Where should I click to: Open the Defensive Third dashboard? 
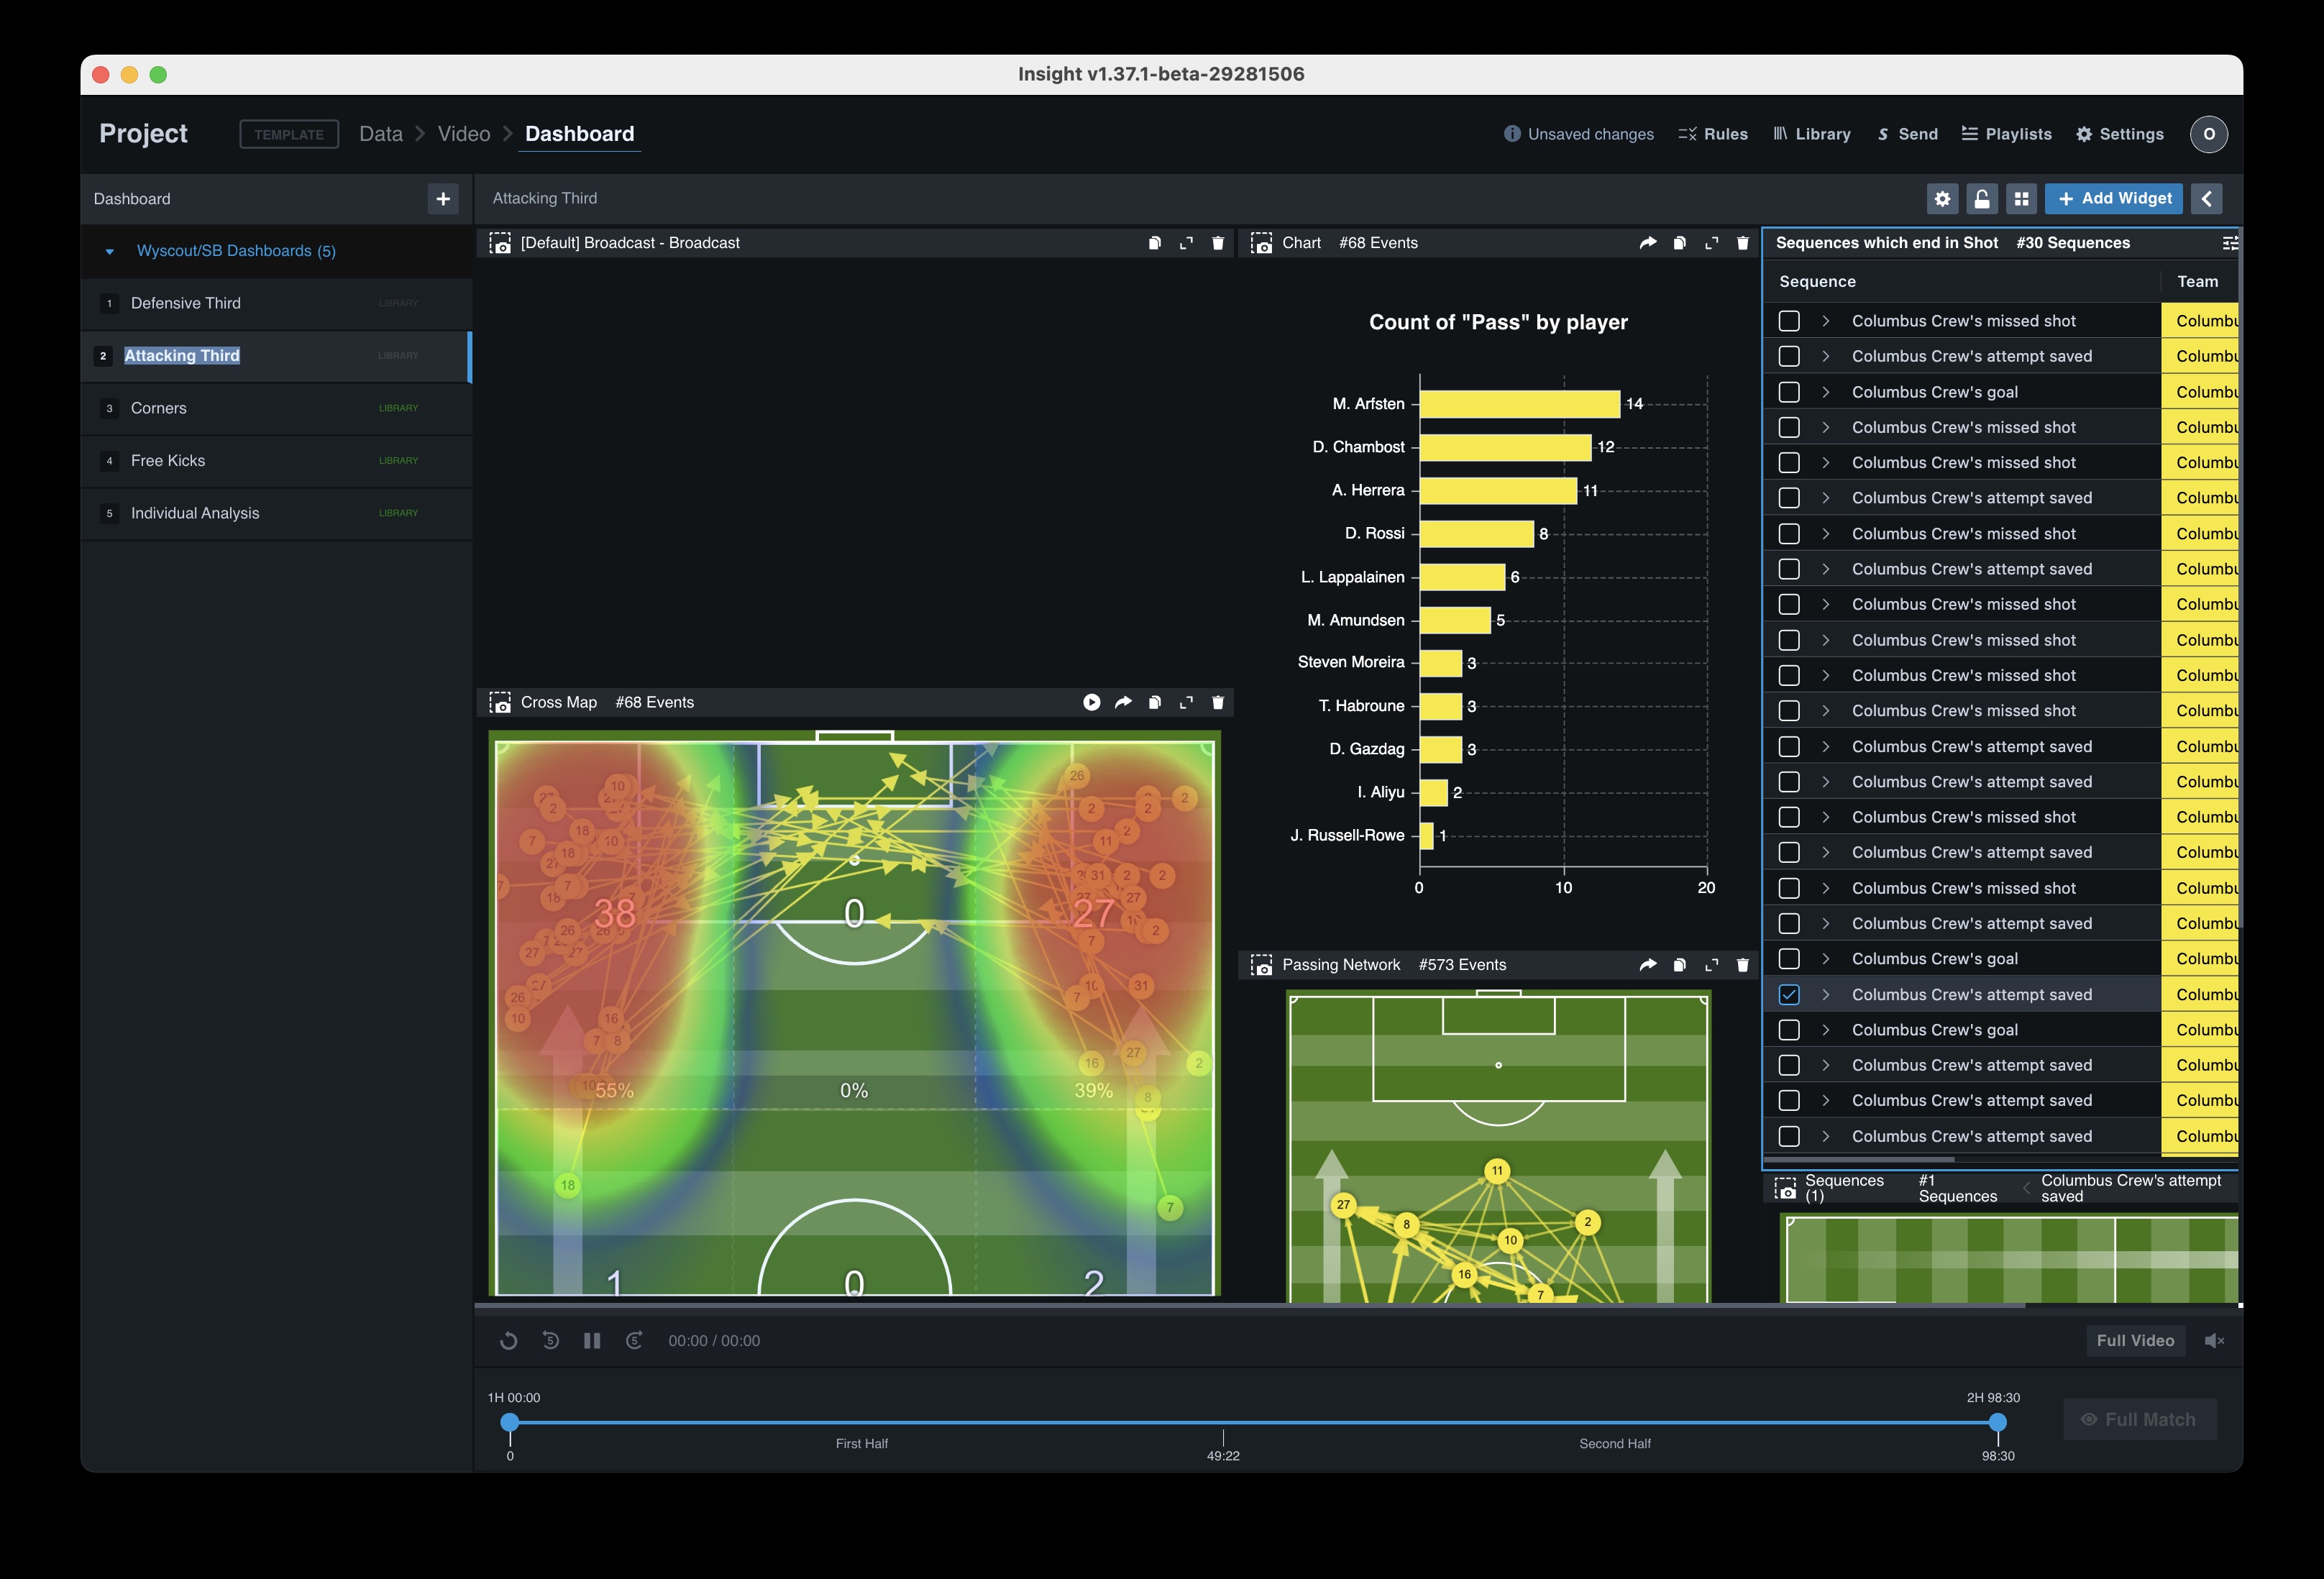[276, 303]
